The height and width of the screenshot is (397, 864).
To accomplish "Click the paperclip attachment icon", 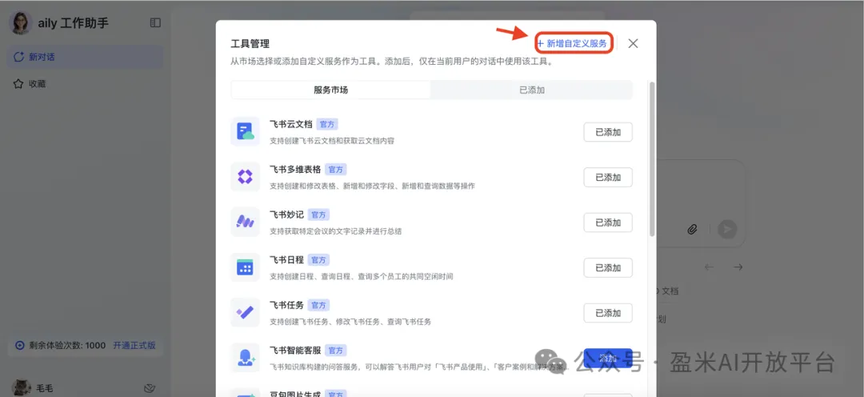I will pos(692,229).
